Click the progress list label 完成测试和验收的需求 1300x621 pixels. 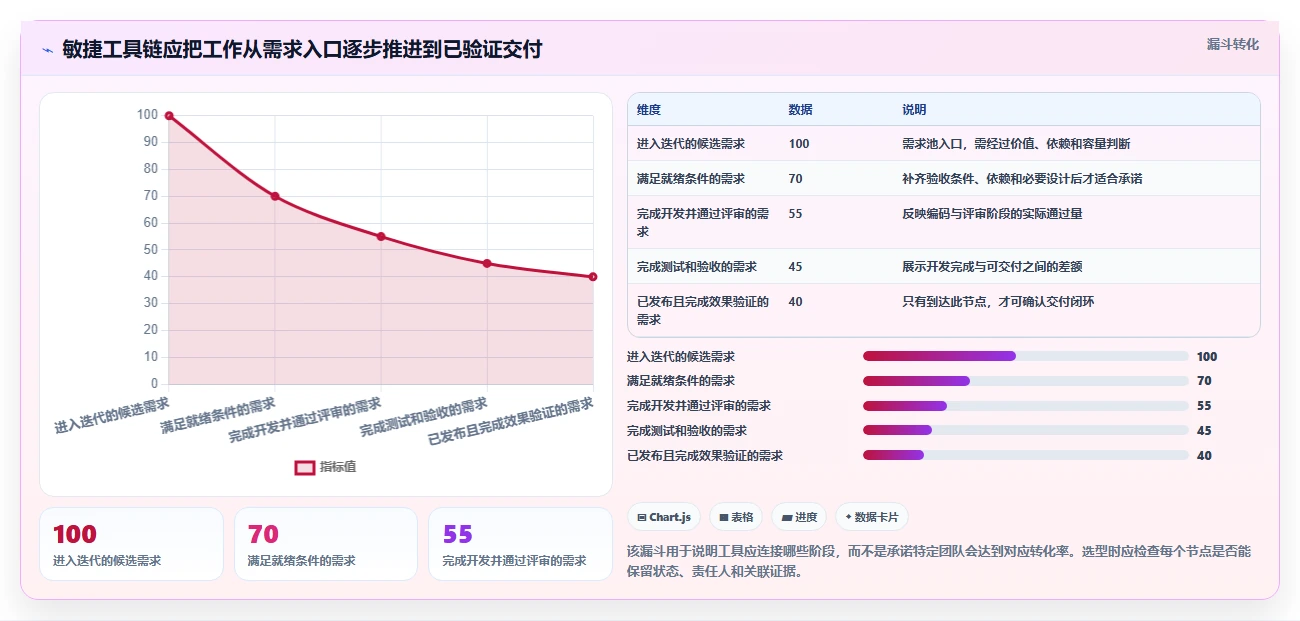687,430
